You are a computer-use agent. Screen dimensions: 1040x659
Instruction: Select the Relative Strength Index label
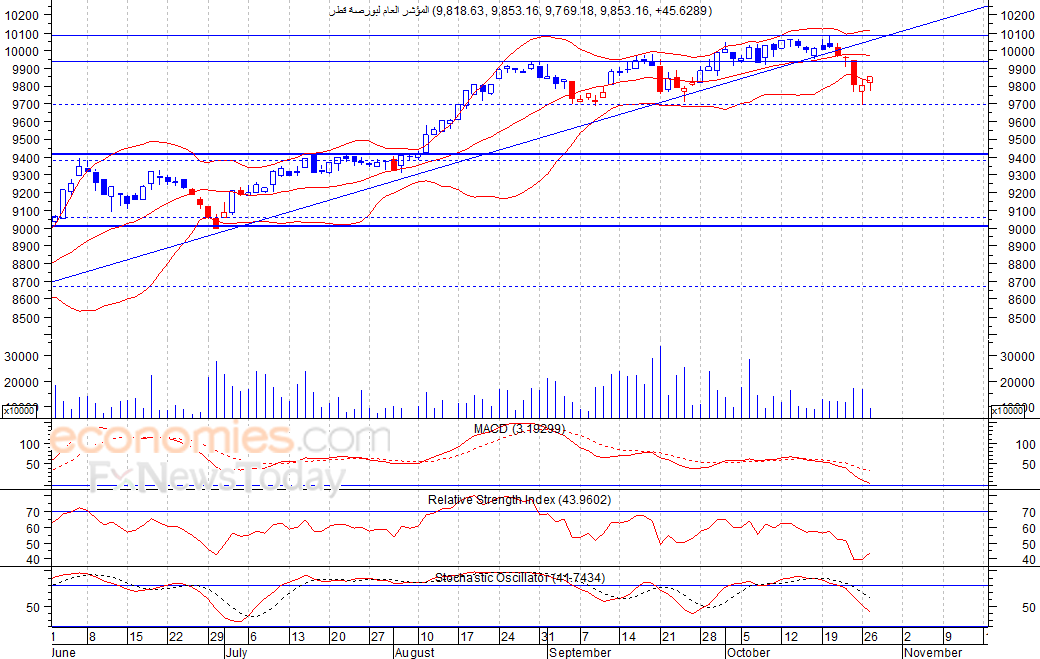tap(519, 500)
